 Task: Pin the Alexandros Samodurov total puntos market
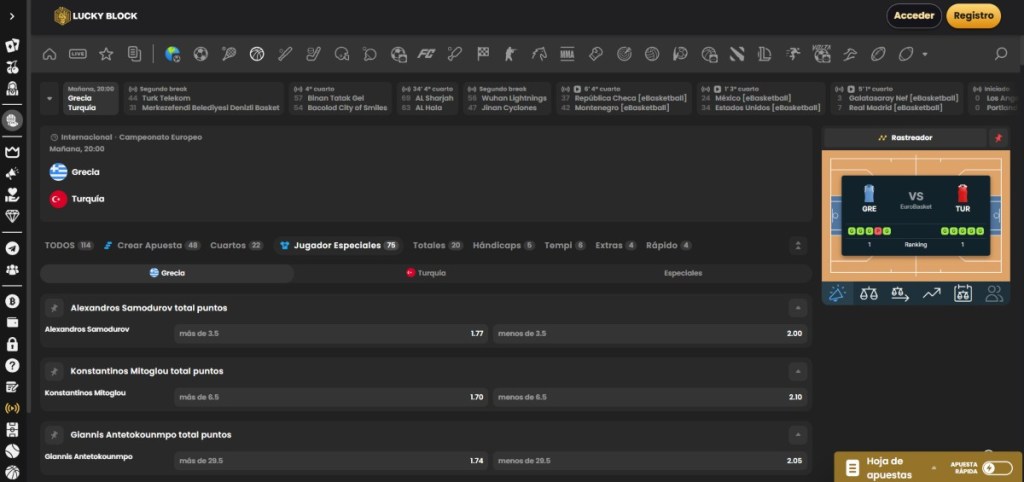pyautogui.click(x=54, y=308)
